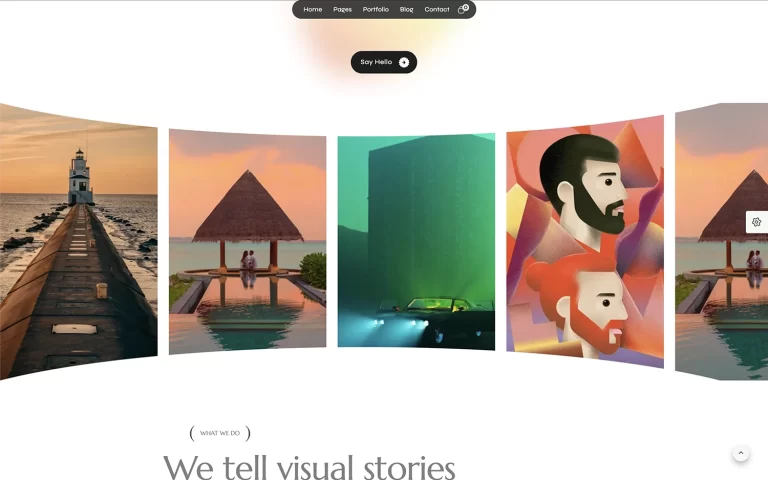
Task: Click the cart item count badge
Action: pos(466,7)
